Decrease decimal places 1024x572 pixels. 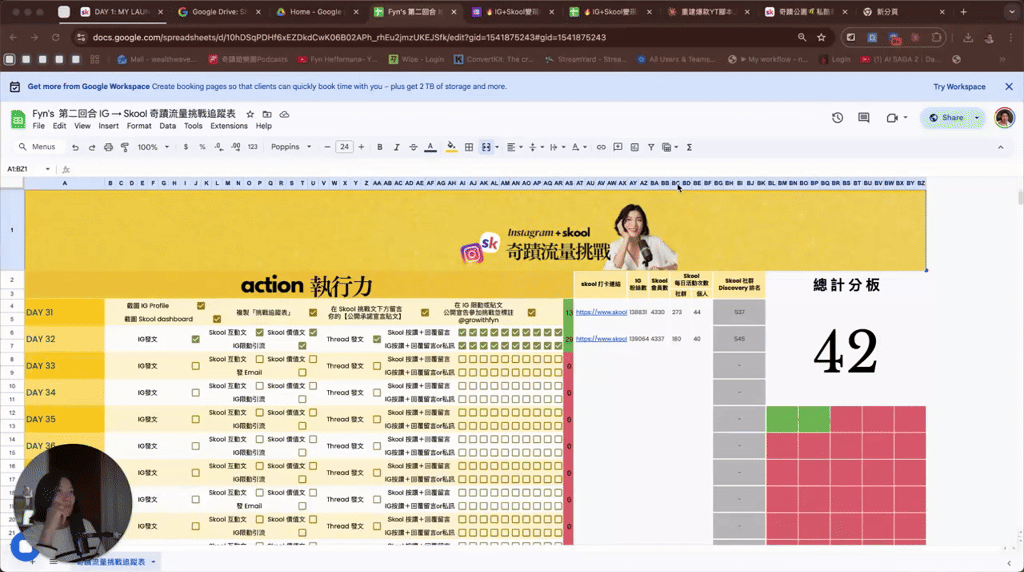pos(219,148)
